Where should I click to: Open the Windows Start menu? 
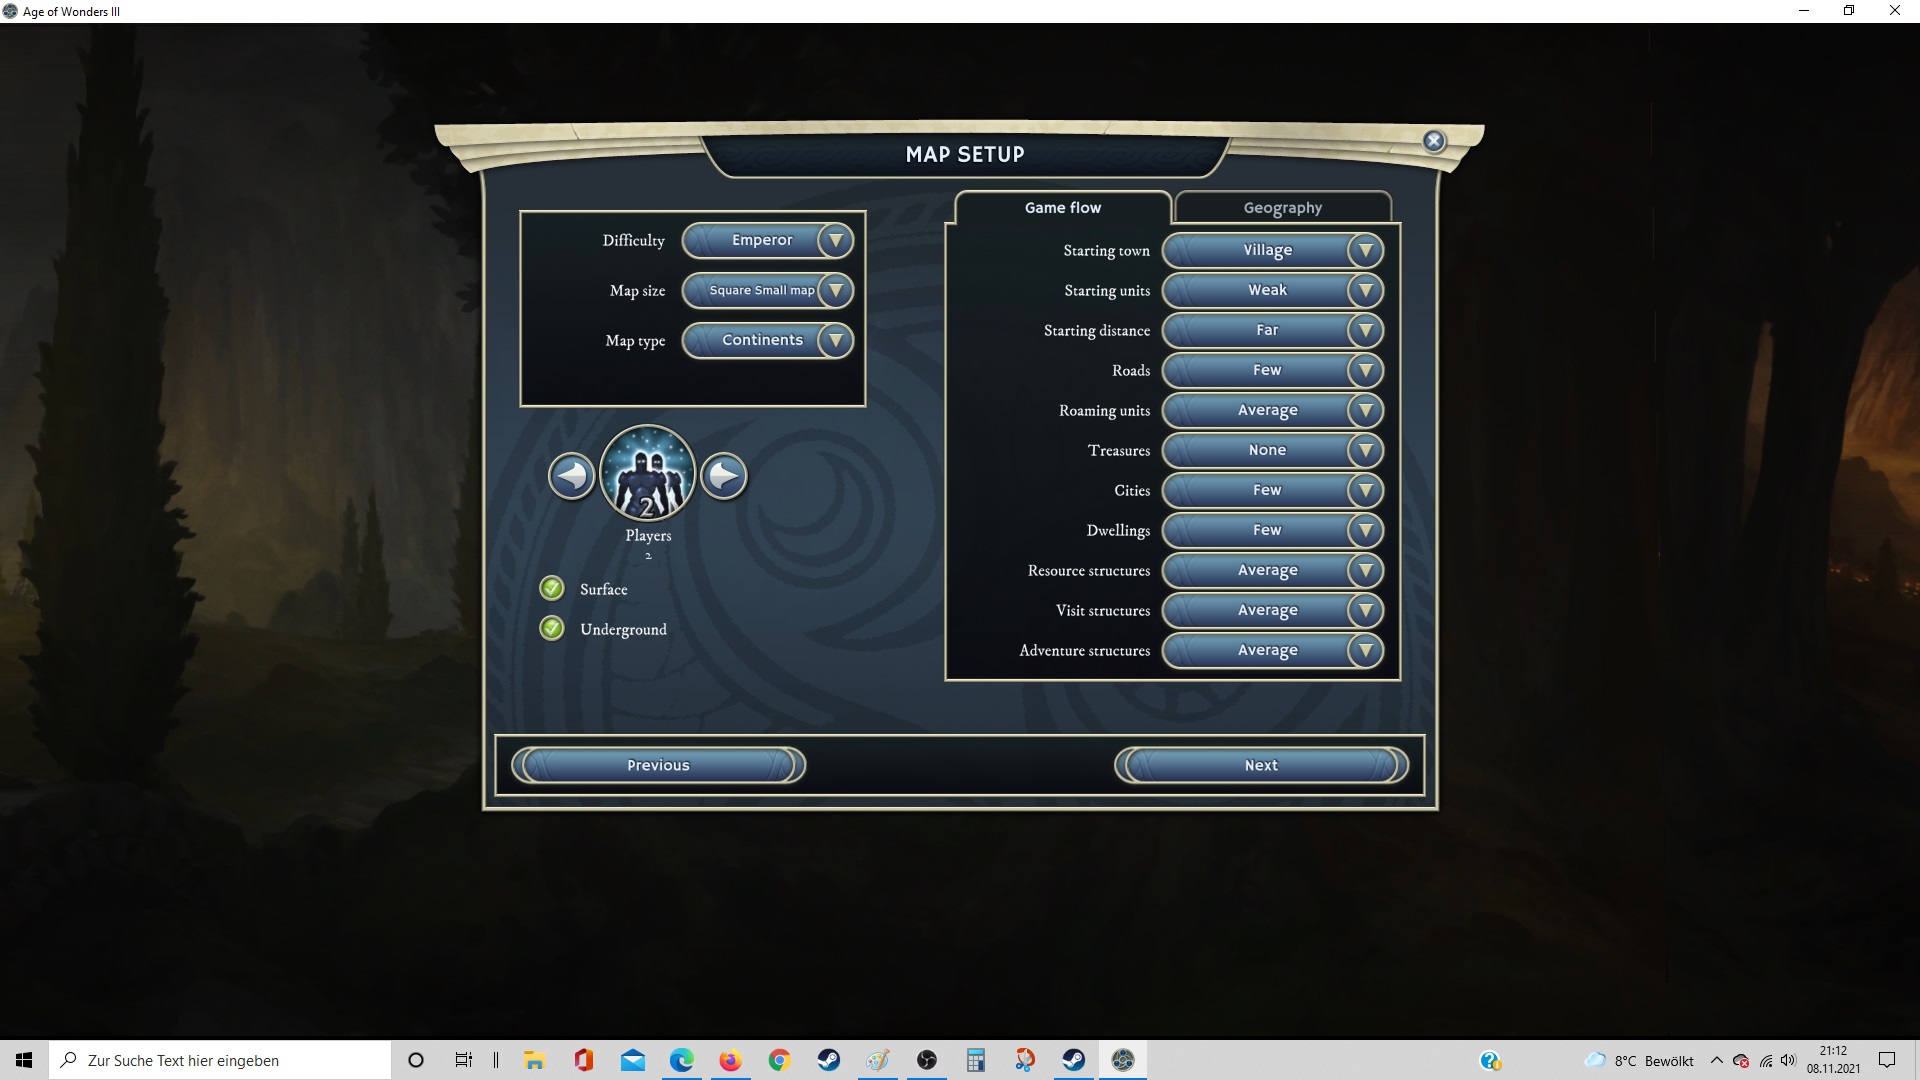24,1060
